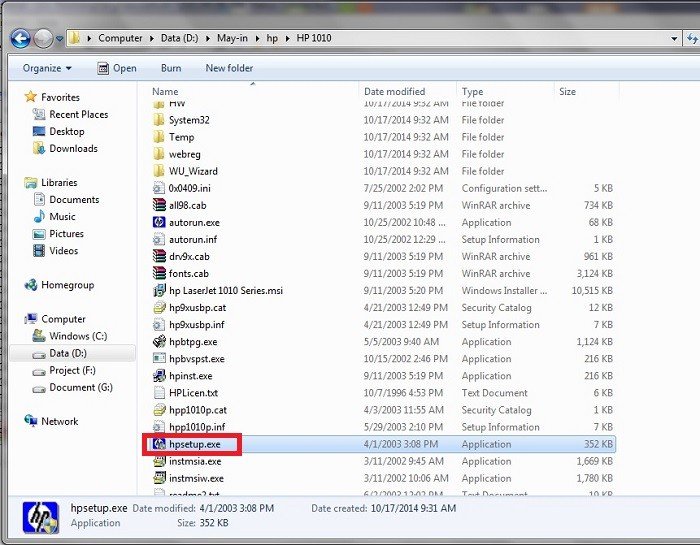Select the instmsiw.exe installer icon
This screenshot has height=545, width=700.
(159, 478)
